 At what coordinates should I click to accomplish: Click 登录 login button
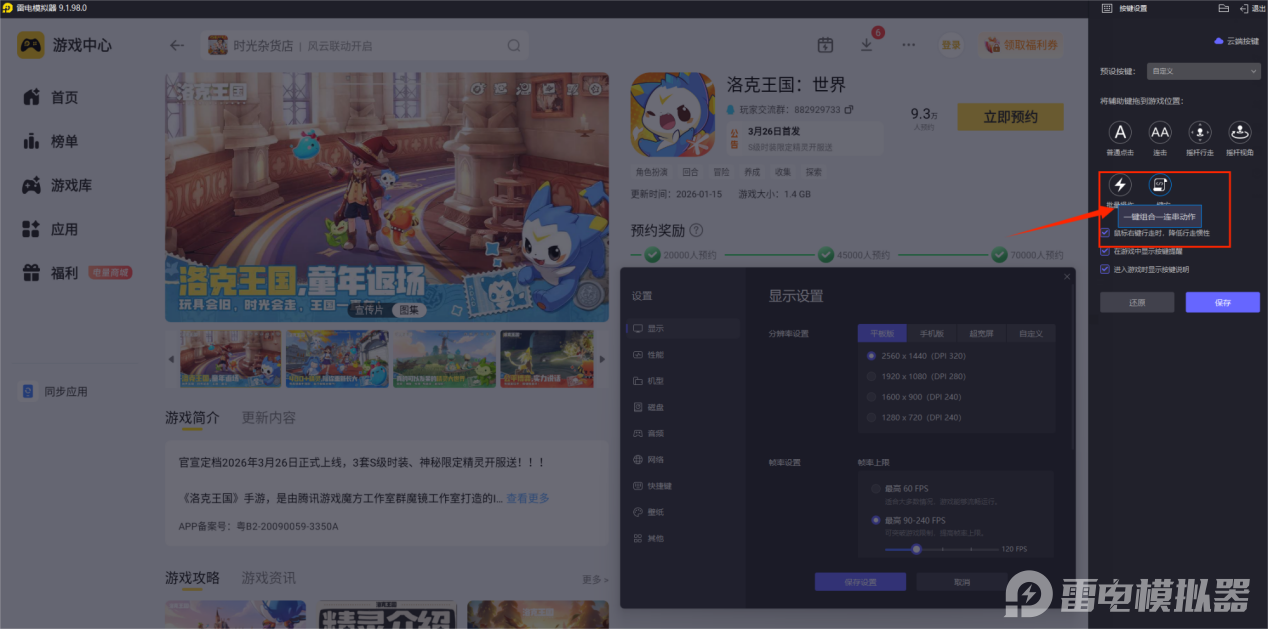951,45
